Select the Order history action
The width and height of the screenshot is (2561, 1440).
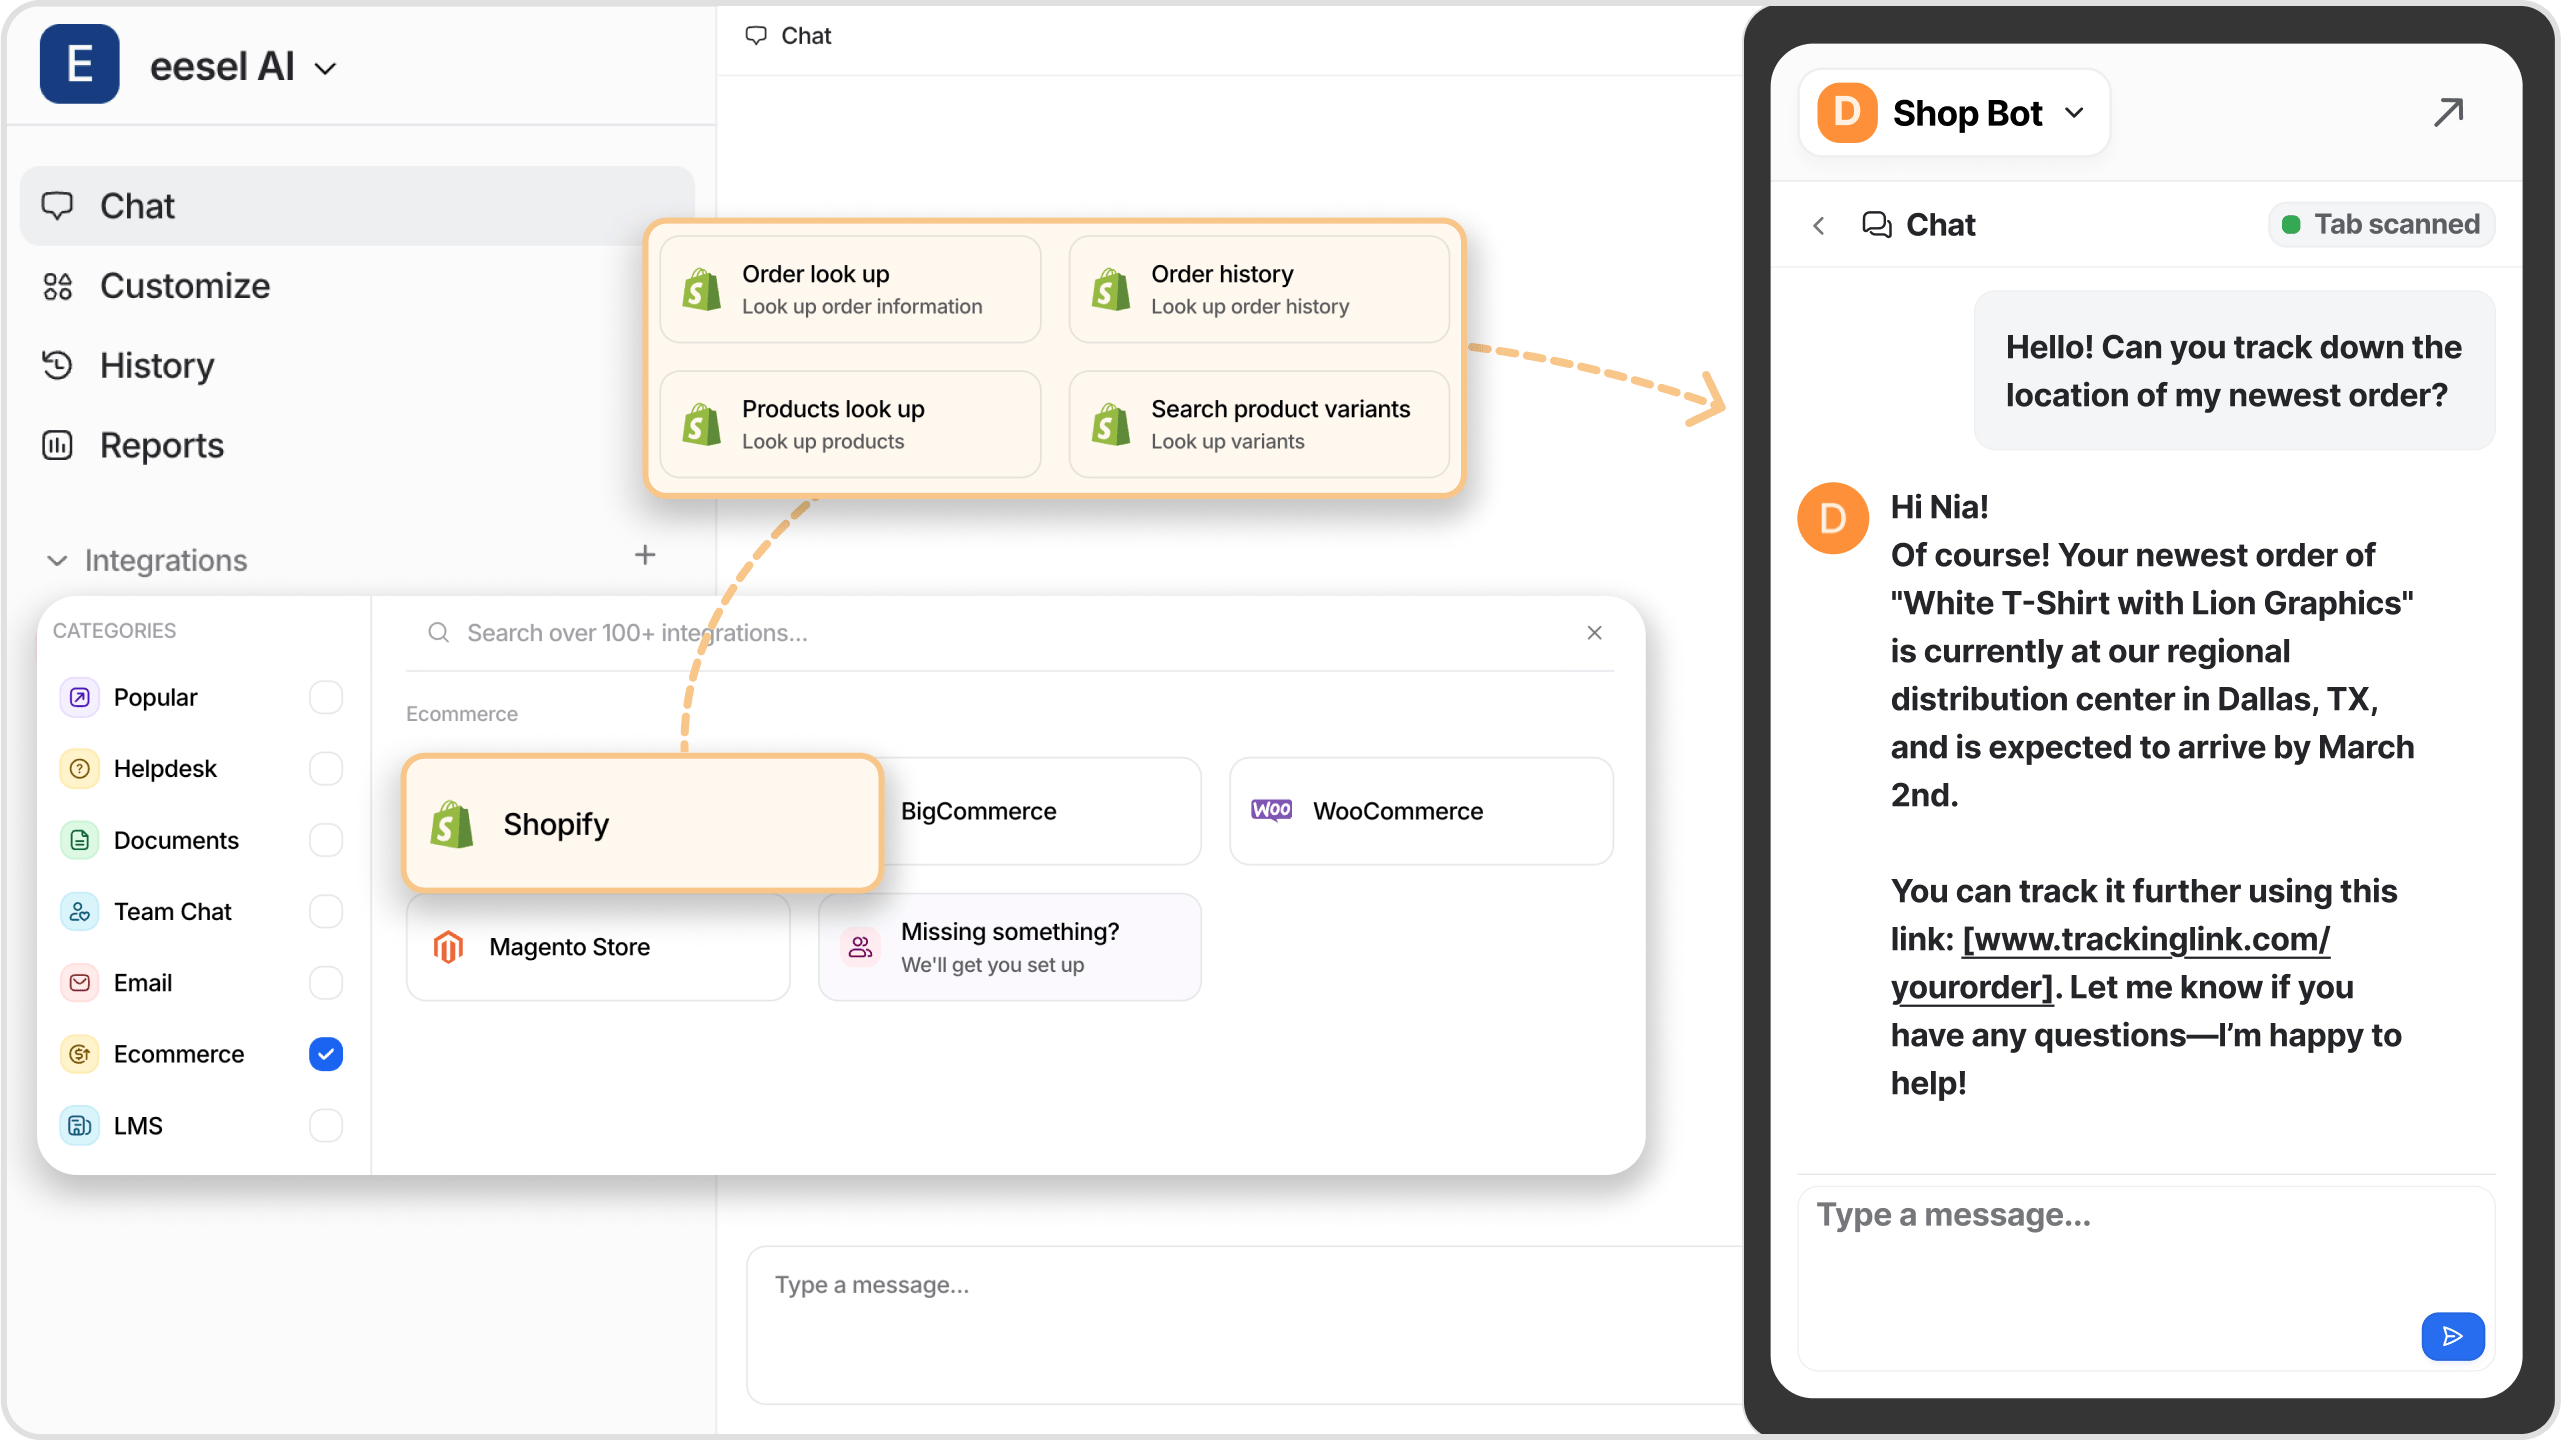click(1259, 289)
